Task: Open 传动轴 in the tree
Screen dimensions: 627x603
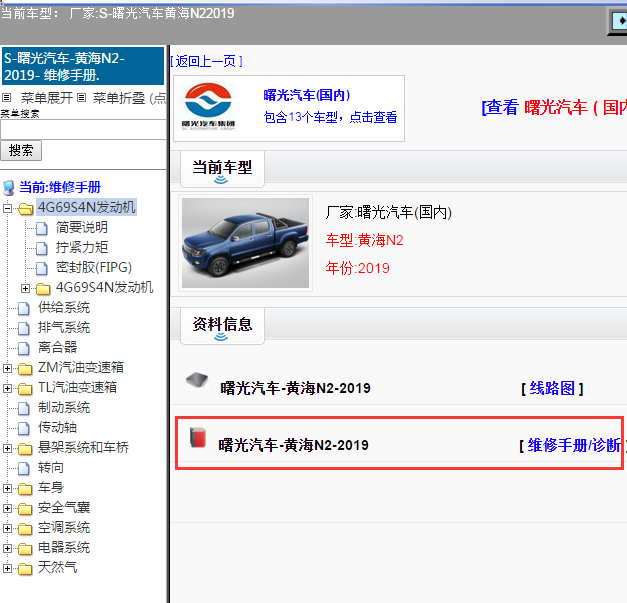Action: point(58,427)
